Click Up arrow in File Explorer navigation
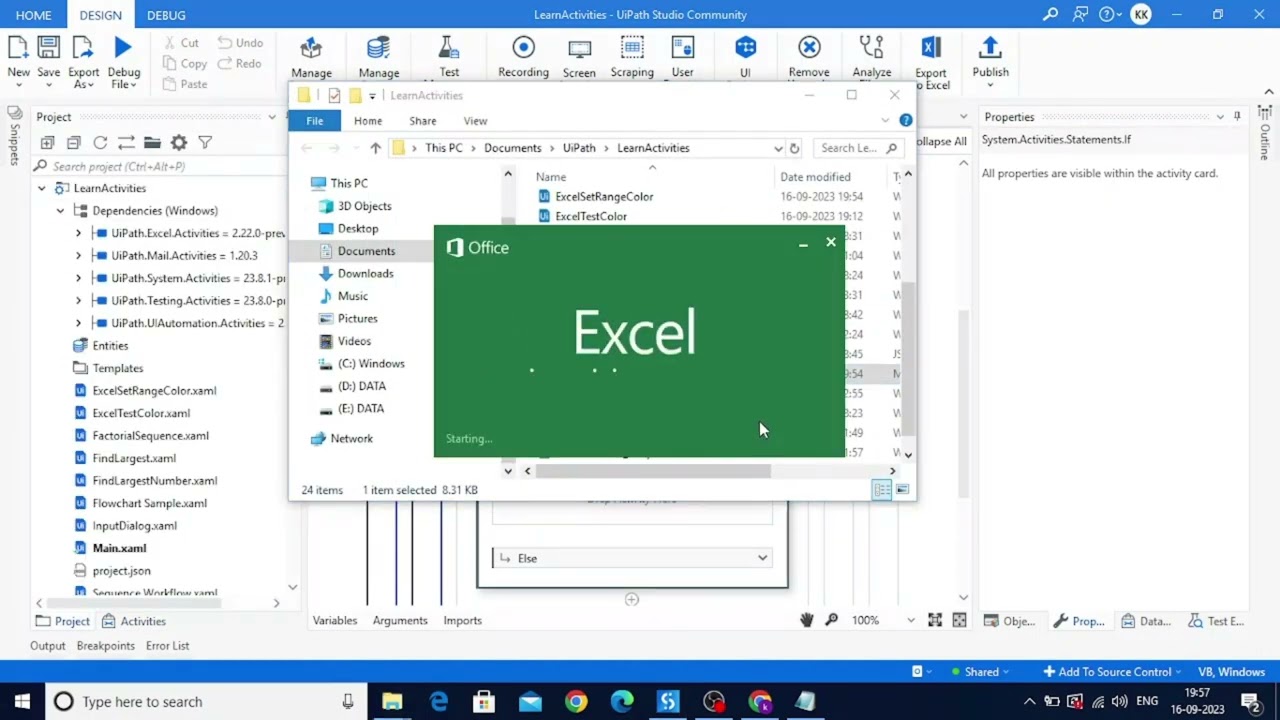Viewport: 1280px width, 720px height. (x=375, y=148)
